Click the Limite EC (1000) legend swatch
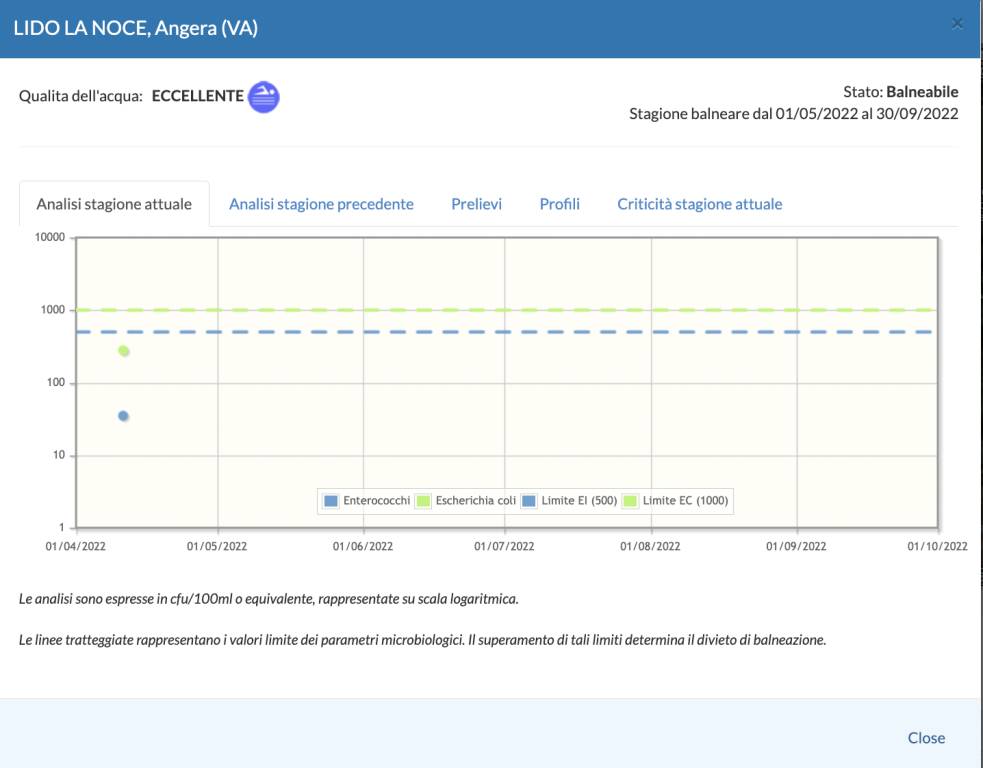 [631, 501]
